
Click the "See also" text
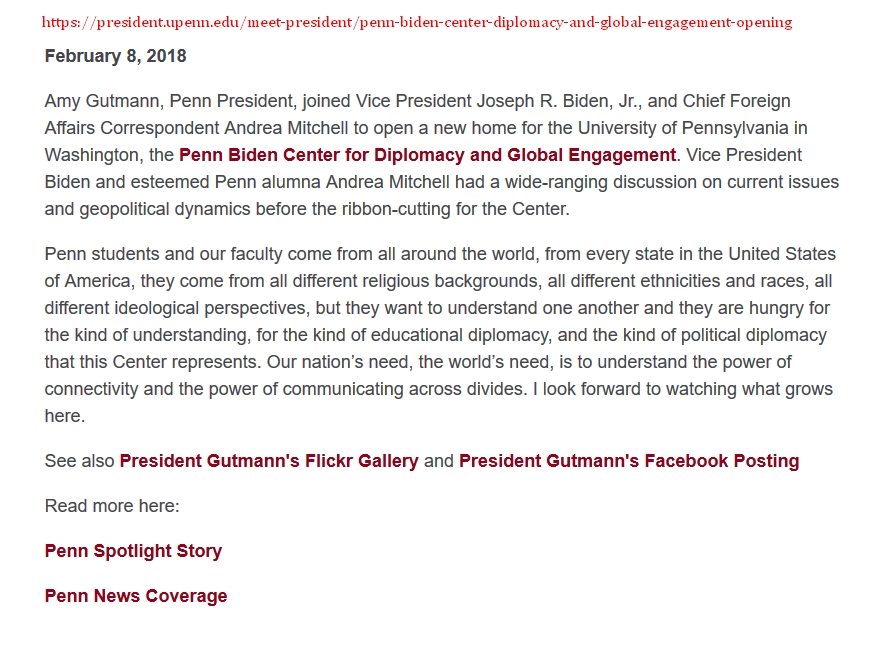(80, 461)
